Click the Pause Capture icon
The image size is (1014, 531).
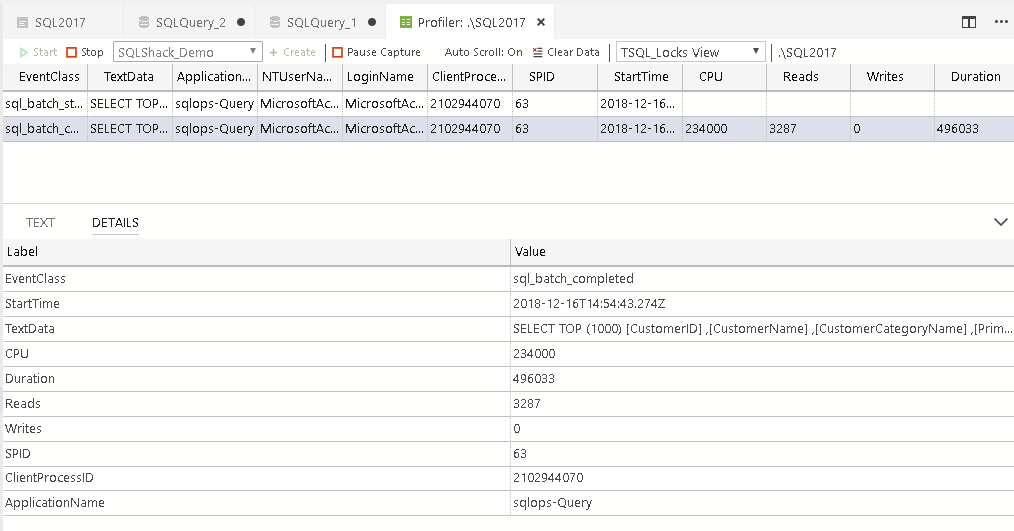[x=338, y=52]
